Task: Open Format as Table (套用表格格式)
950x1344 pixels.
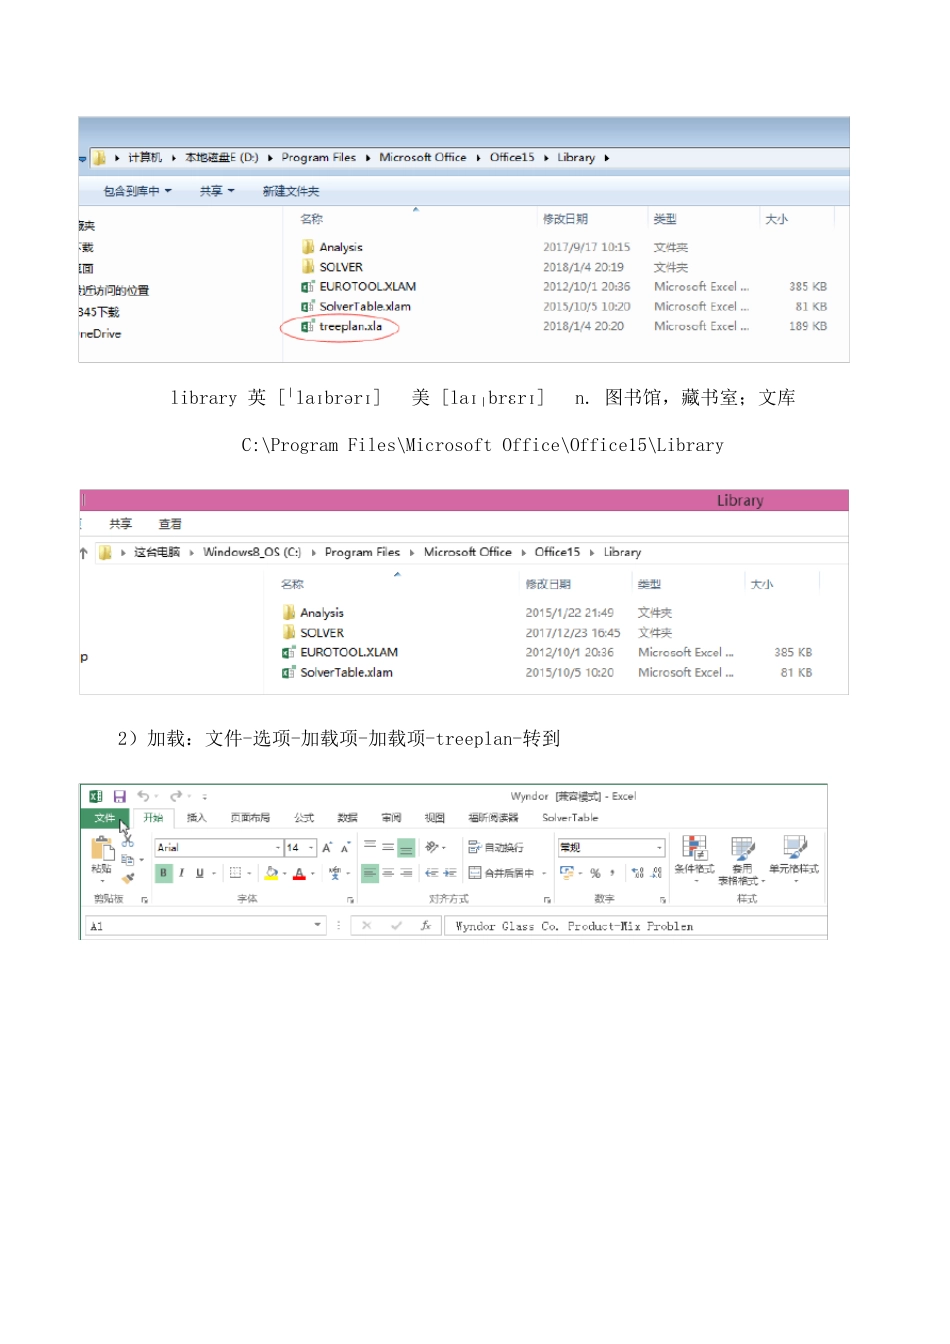Action: coord(742,861)
